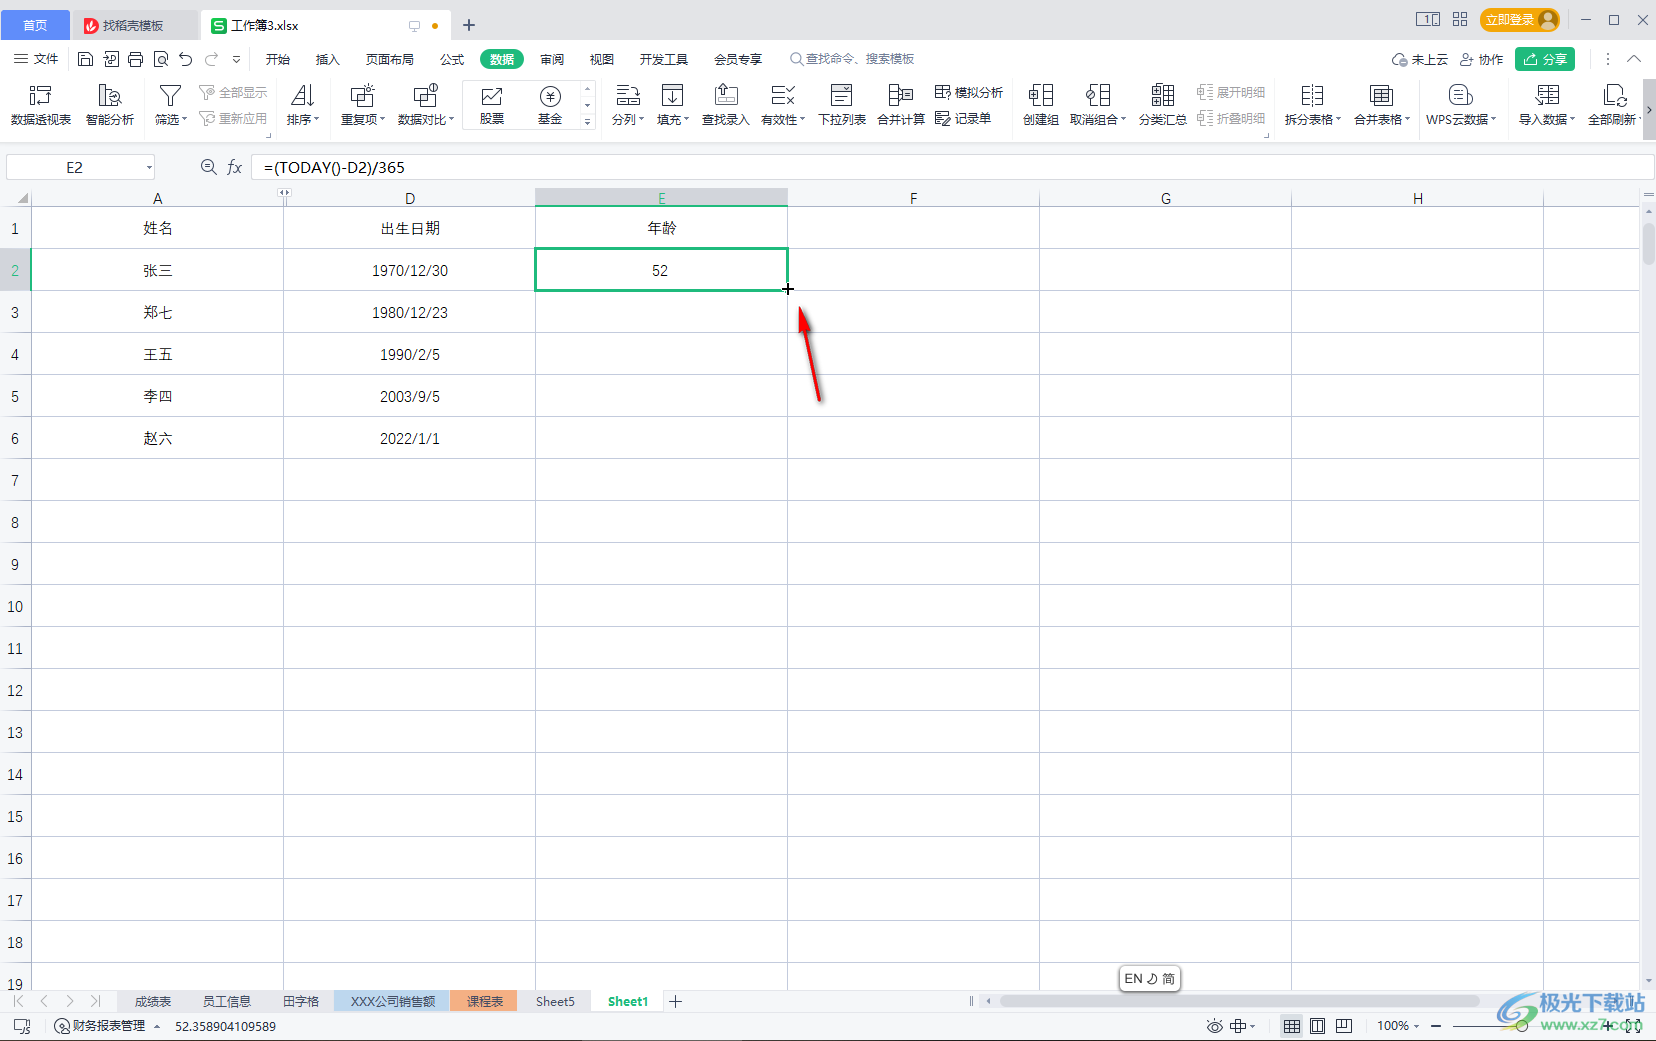Click the Undo arrow icon

186,59
